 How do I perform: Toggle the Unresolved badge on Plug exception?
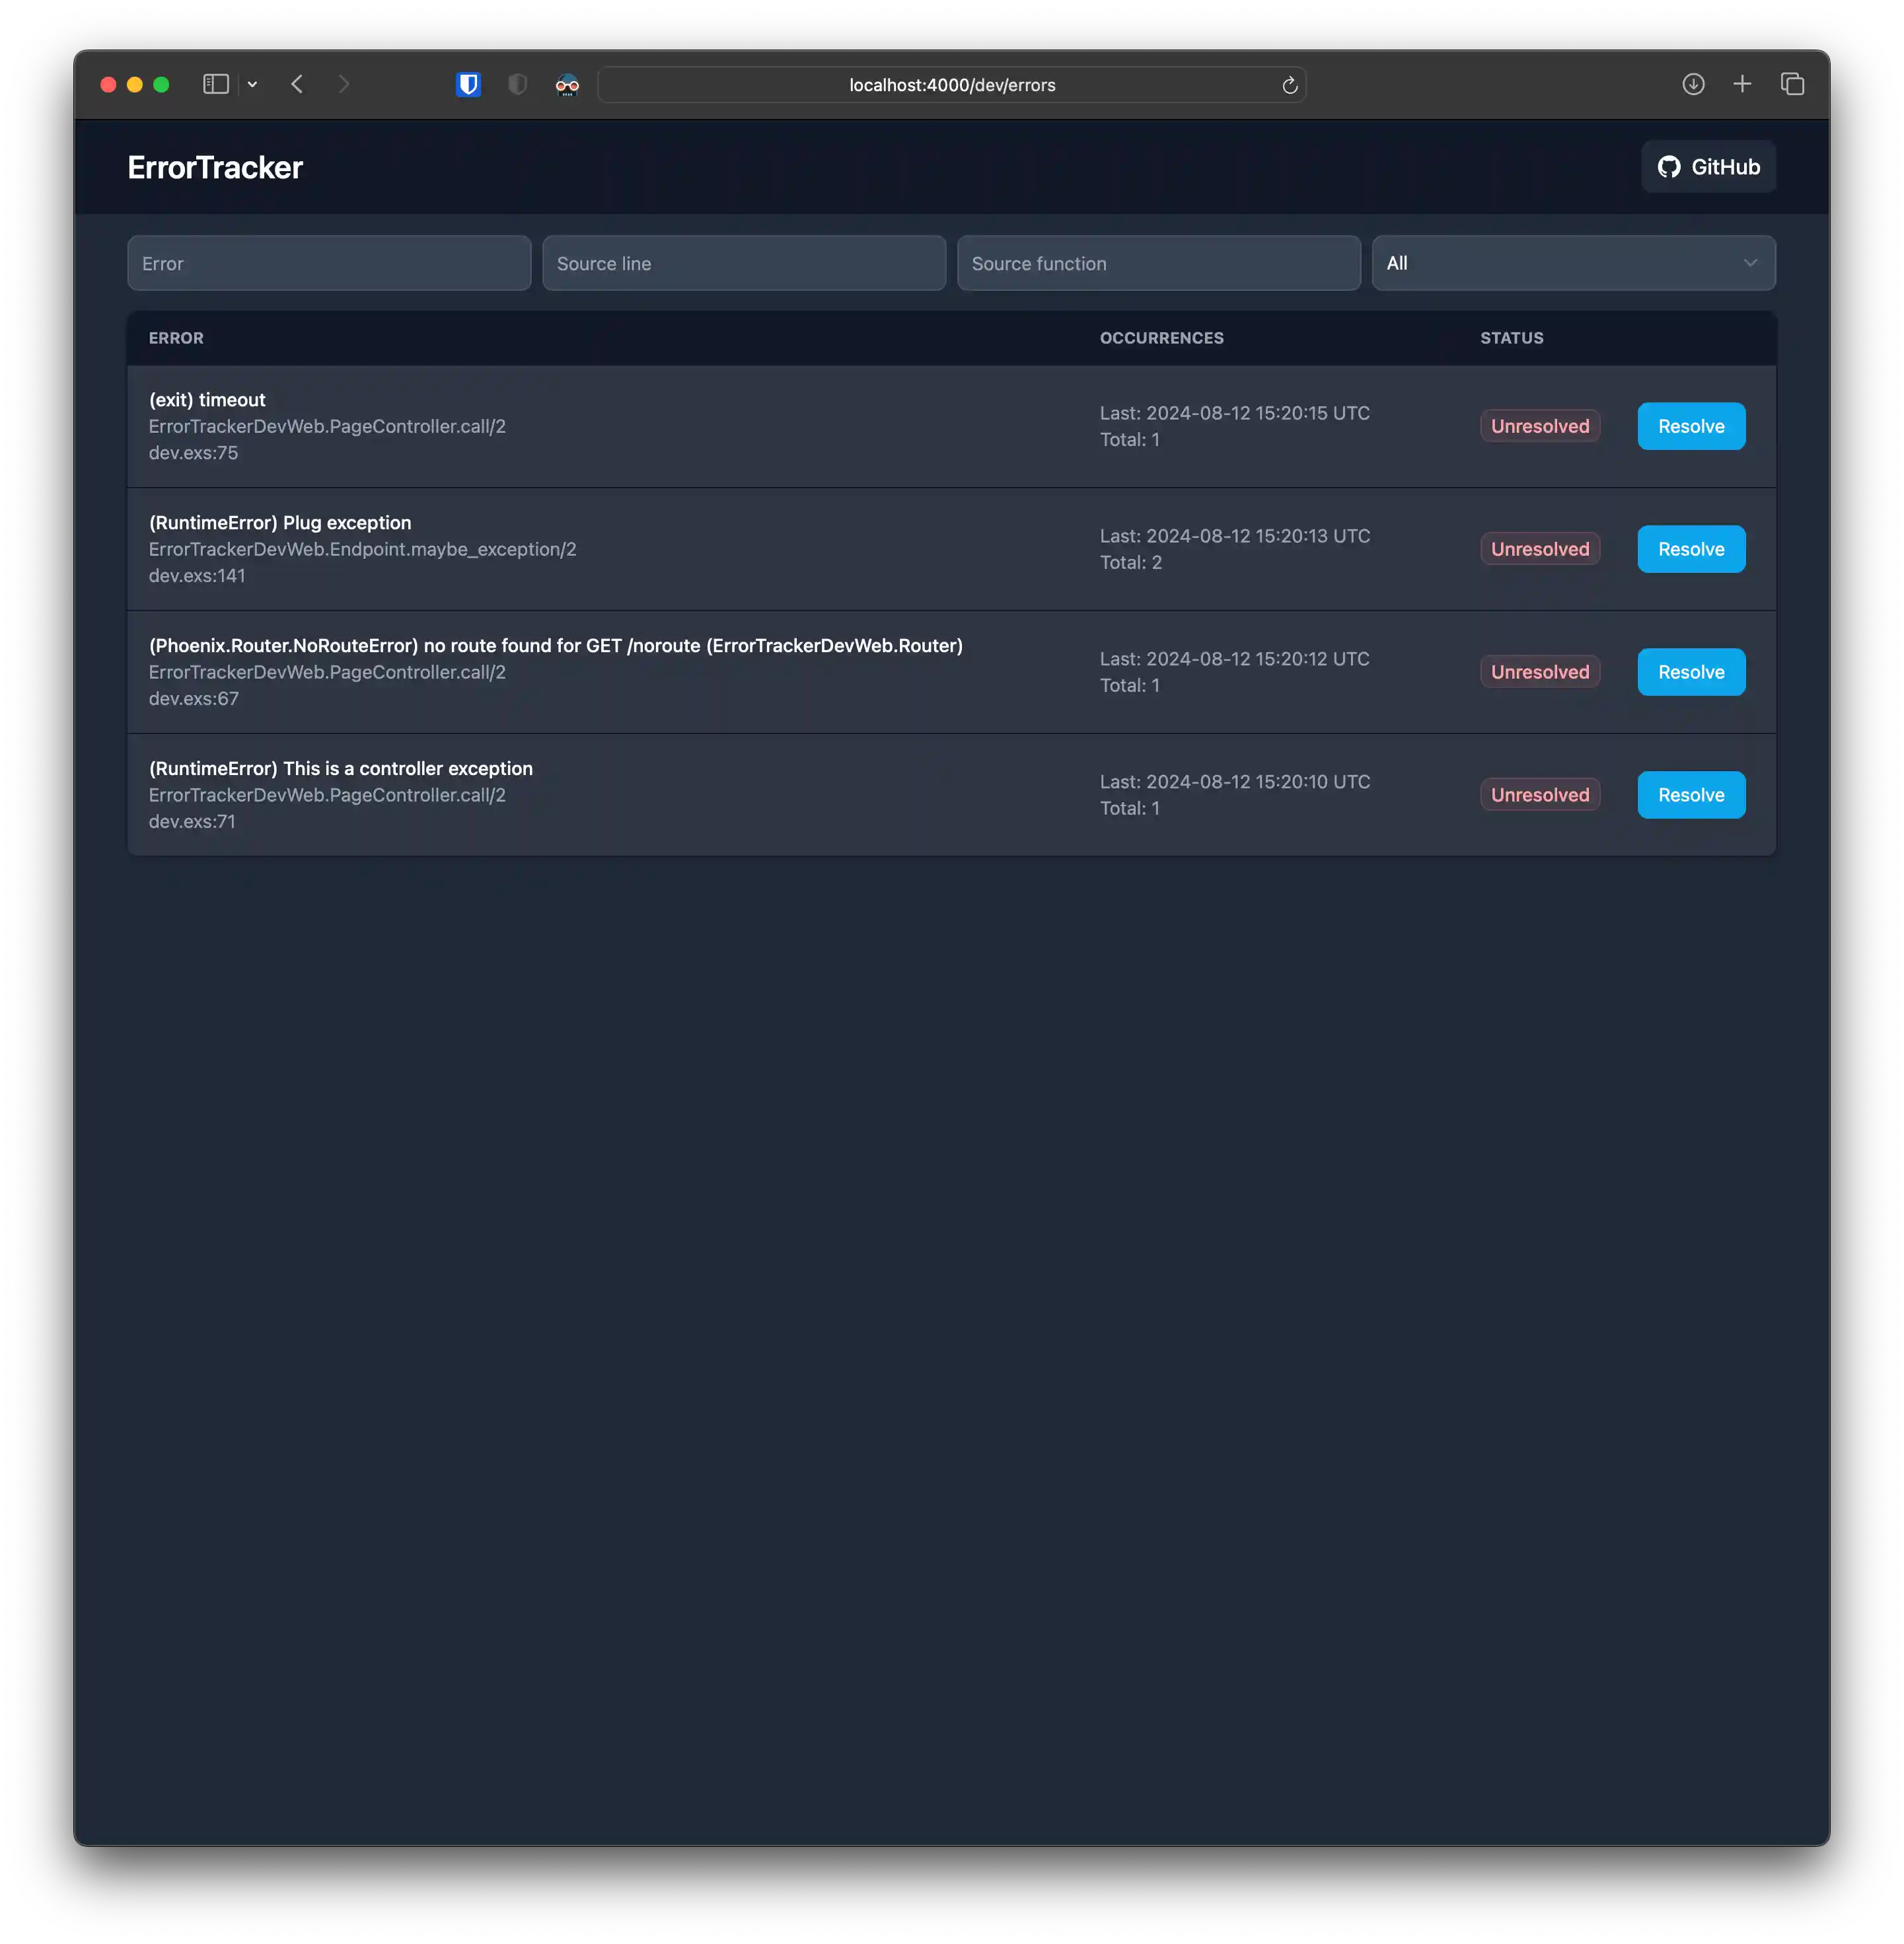click(1539, 549)
